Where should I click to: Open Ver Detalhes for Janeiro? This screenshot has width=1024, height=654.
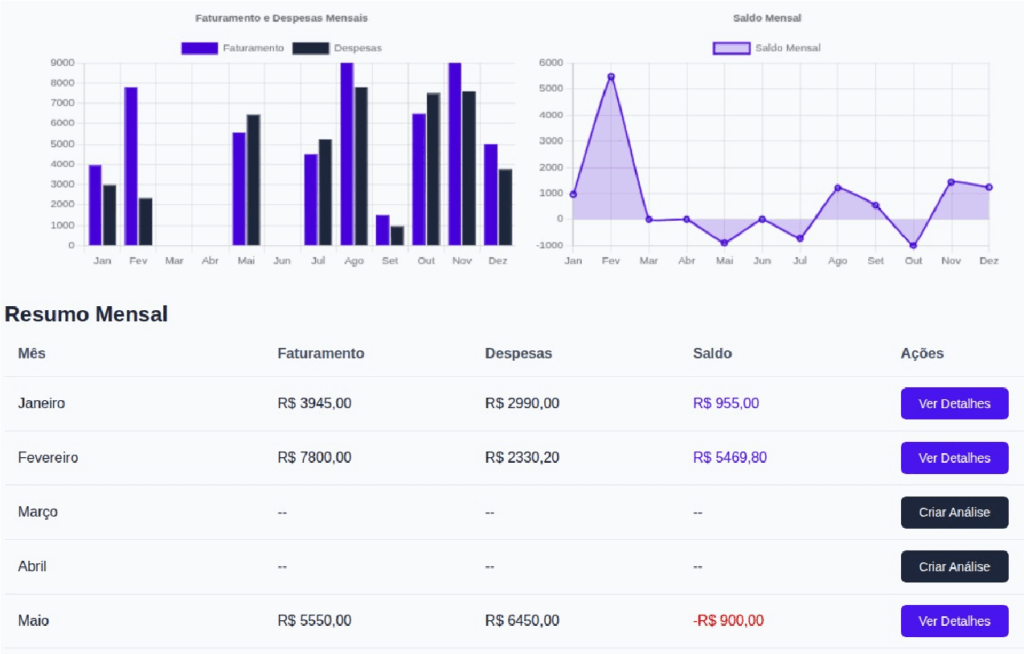(954, 404)
